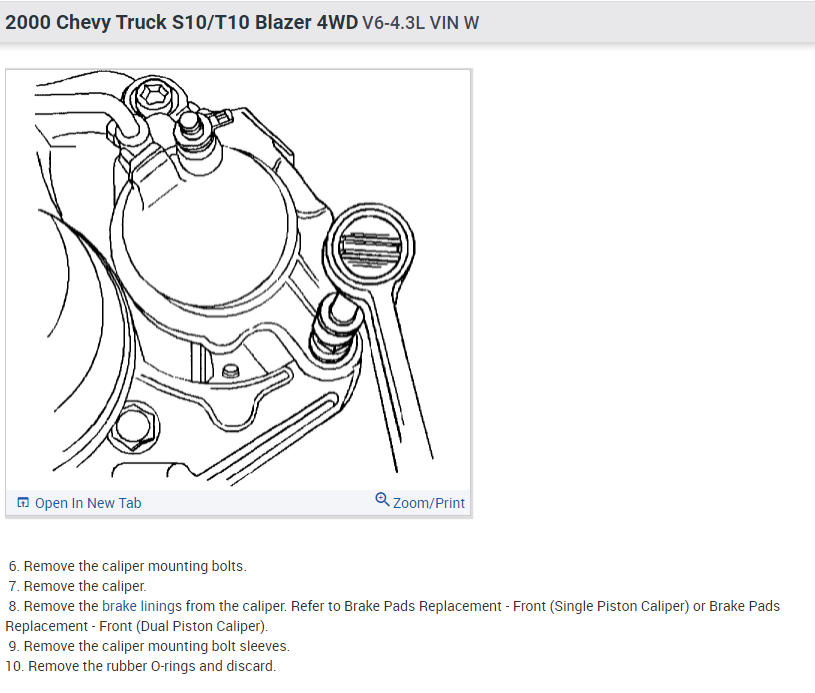Click the wrench head in the caliper diagram

[x=369, y=245]
